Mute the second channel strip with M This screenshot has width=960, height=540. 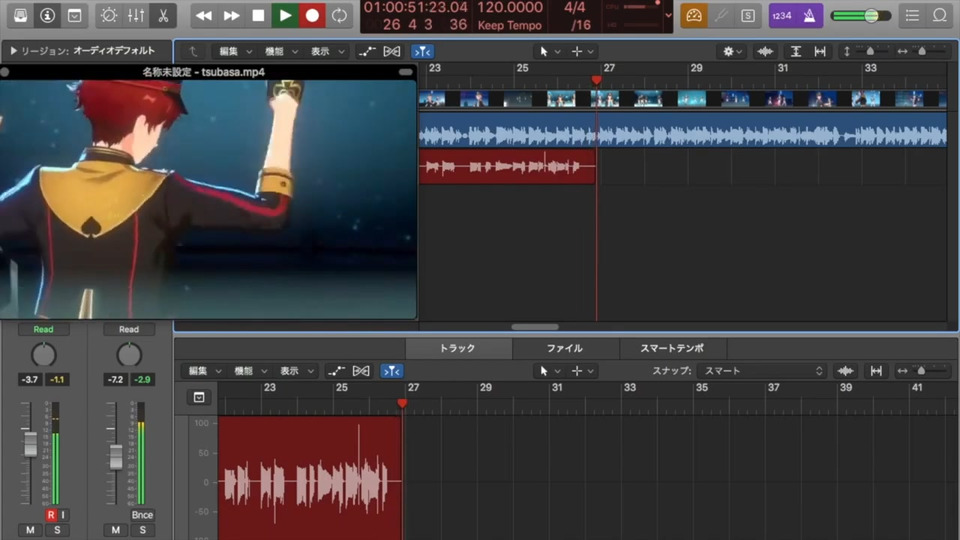coord(116,530)
